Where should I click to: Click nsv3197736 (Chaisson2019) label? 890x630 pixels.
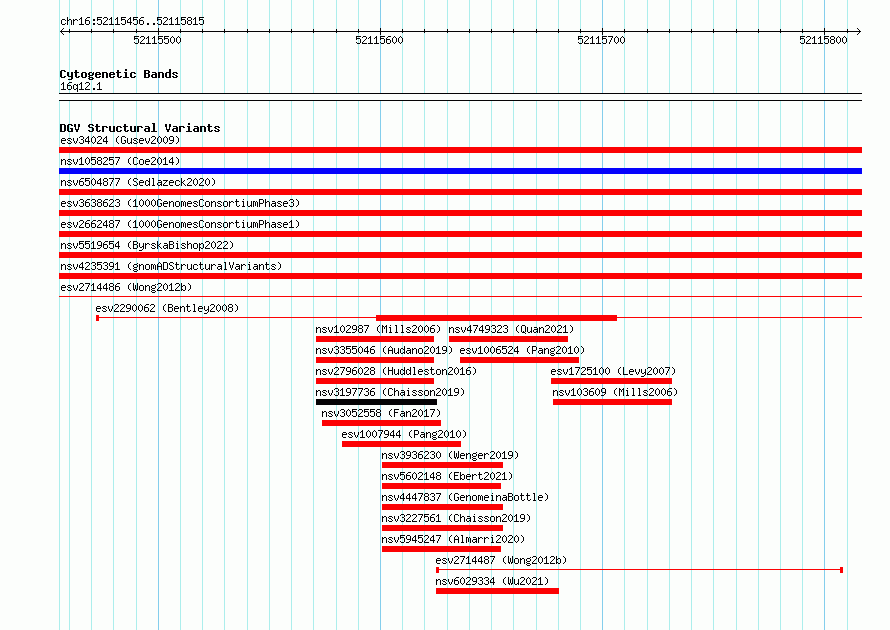point(390,392)
